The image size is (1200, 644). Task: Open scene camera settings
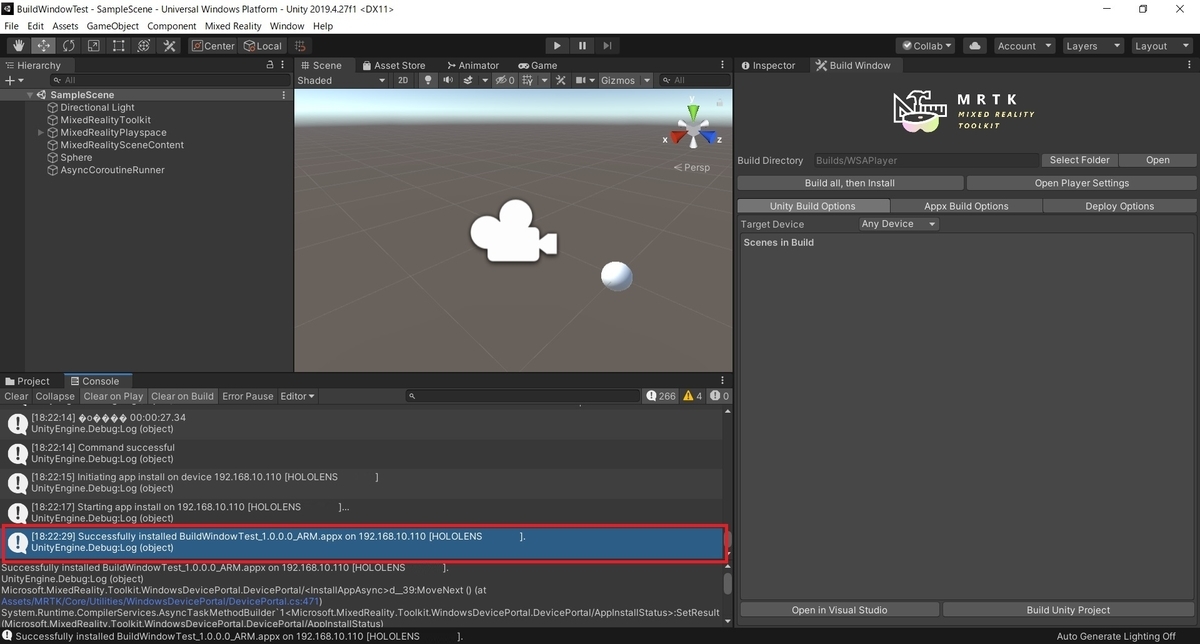[x=580, y=80]
